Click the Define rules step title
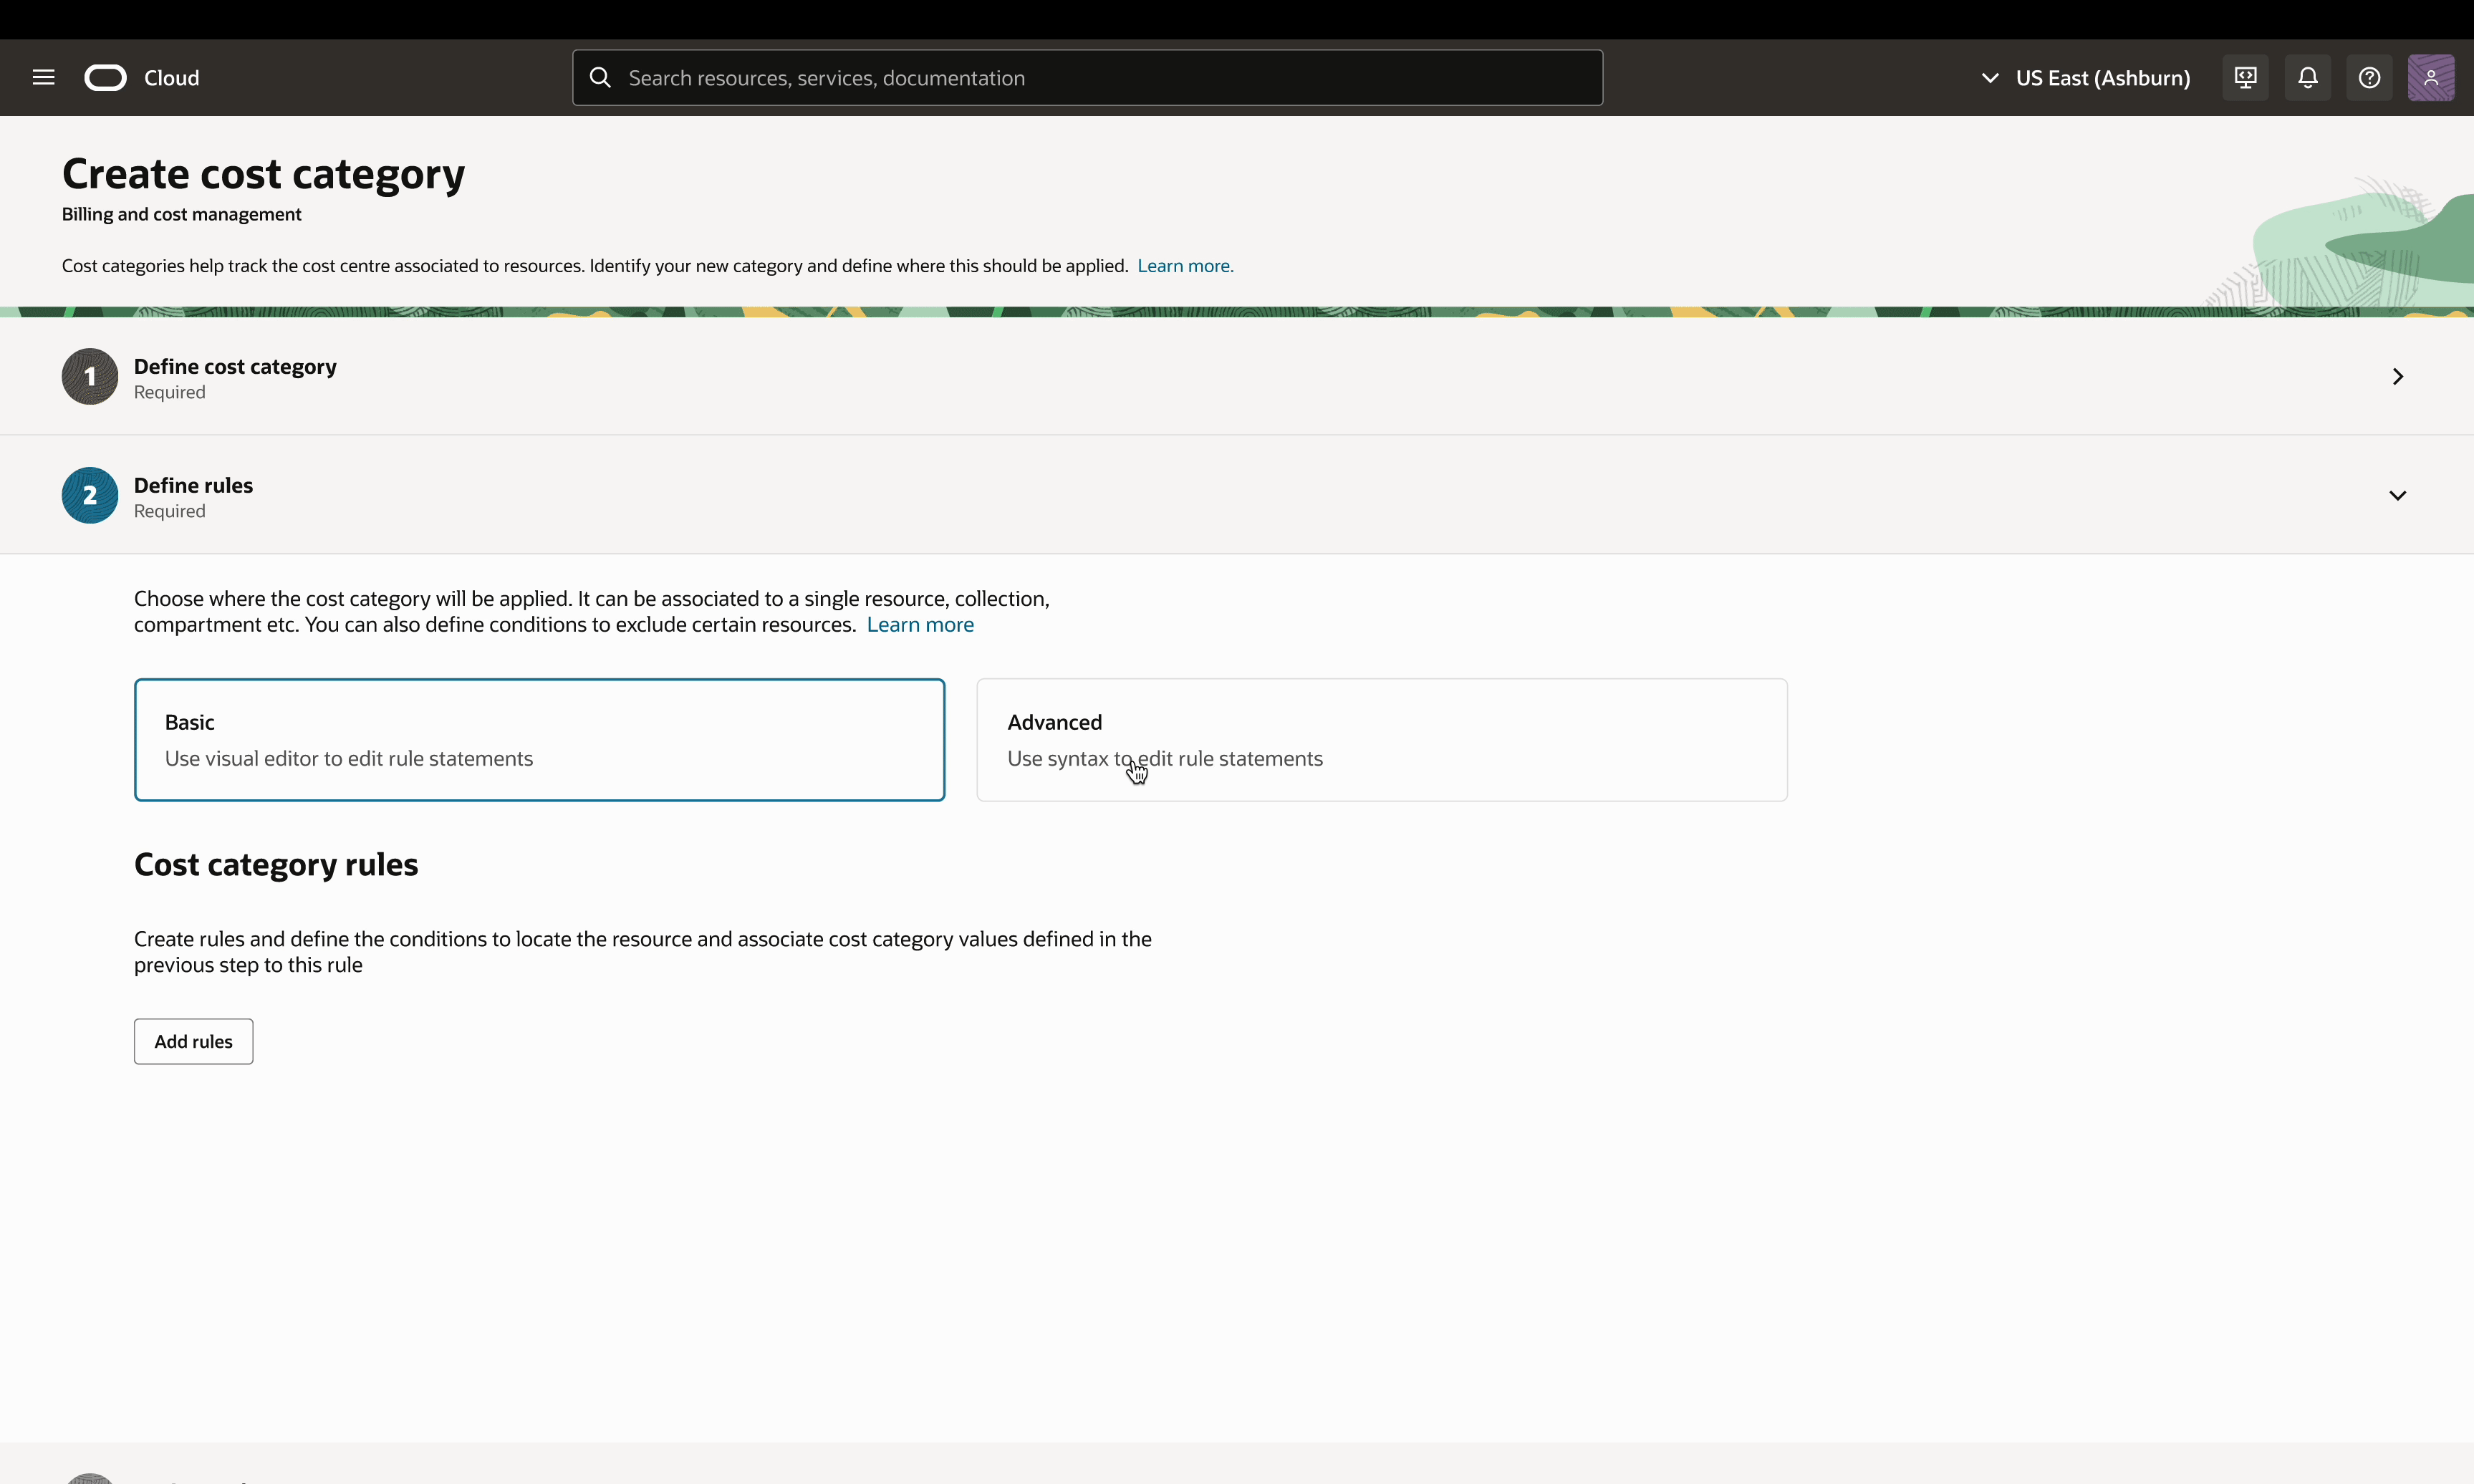Screen dimensions: 2474x1484 click(193, 486)
